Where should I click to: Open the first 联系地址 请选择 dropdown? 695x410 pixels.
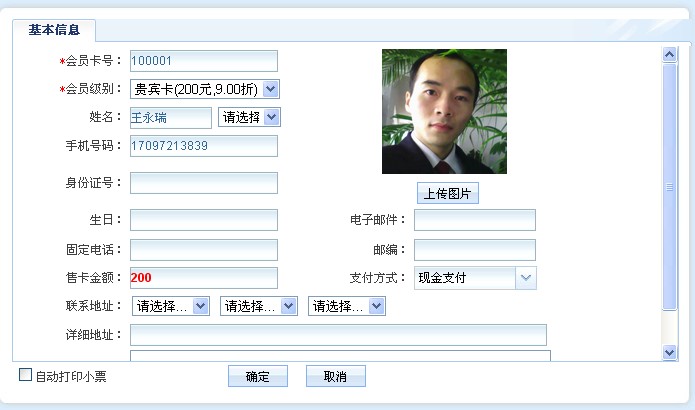[171, 306]
